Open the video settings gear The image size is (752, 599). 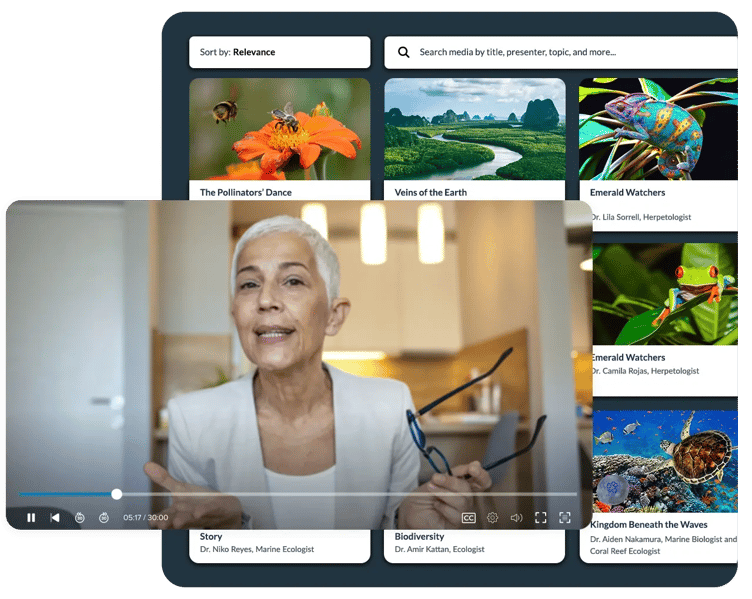(x=492, y=517)
